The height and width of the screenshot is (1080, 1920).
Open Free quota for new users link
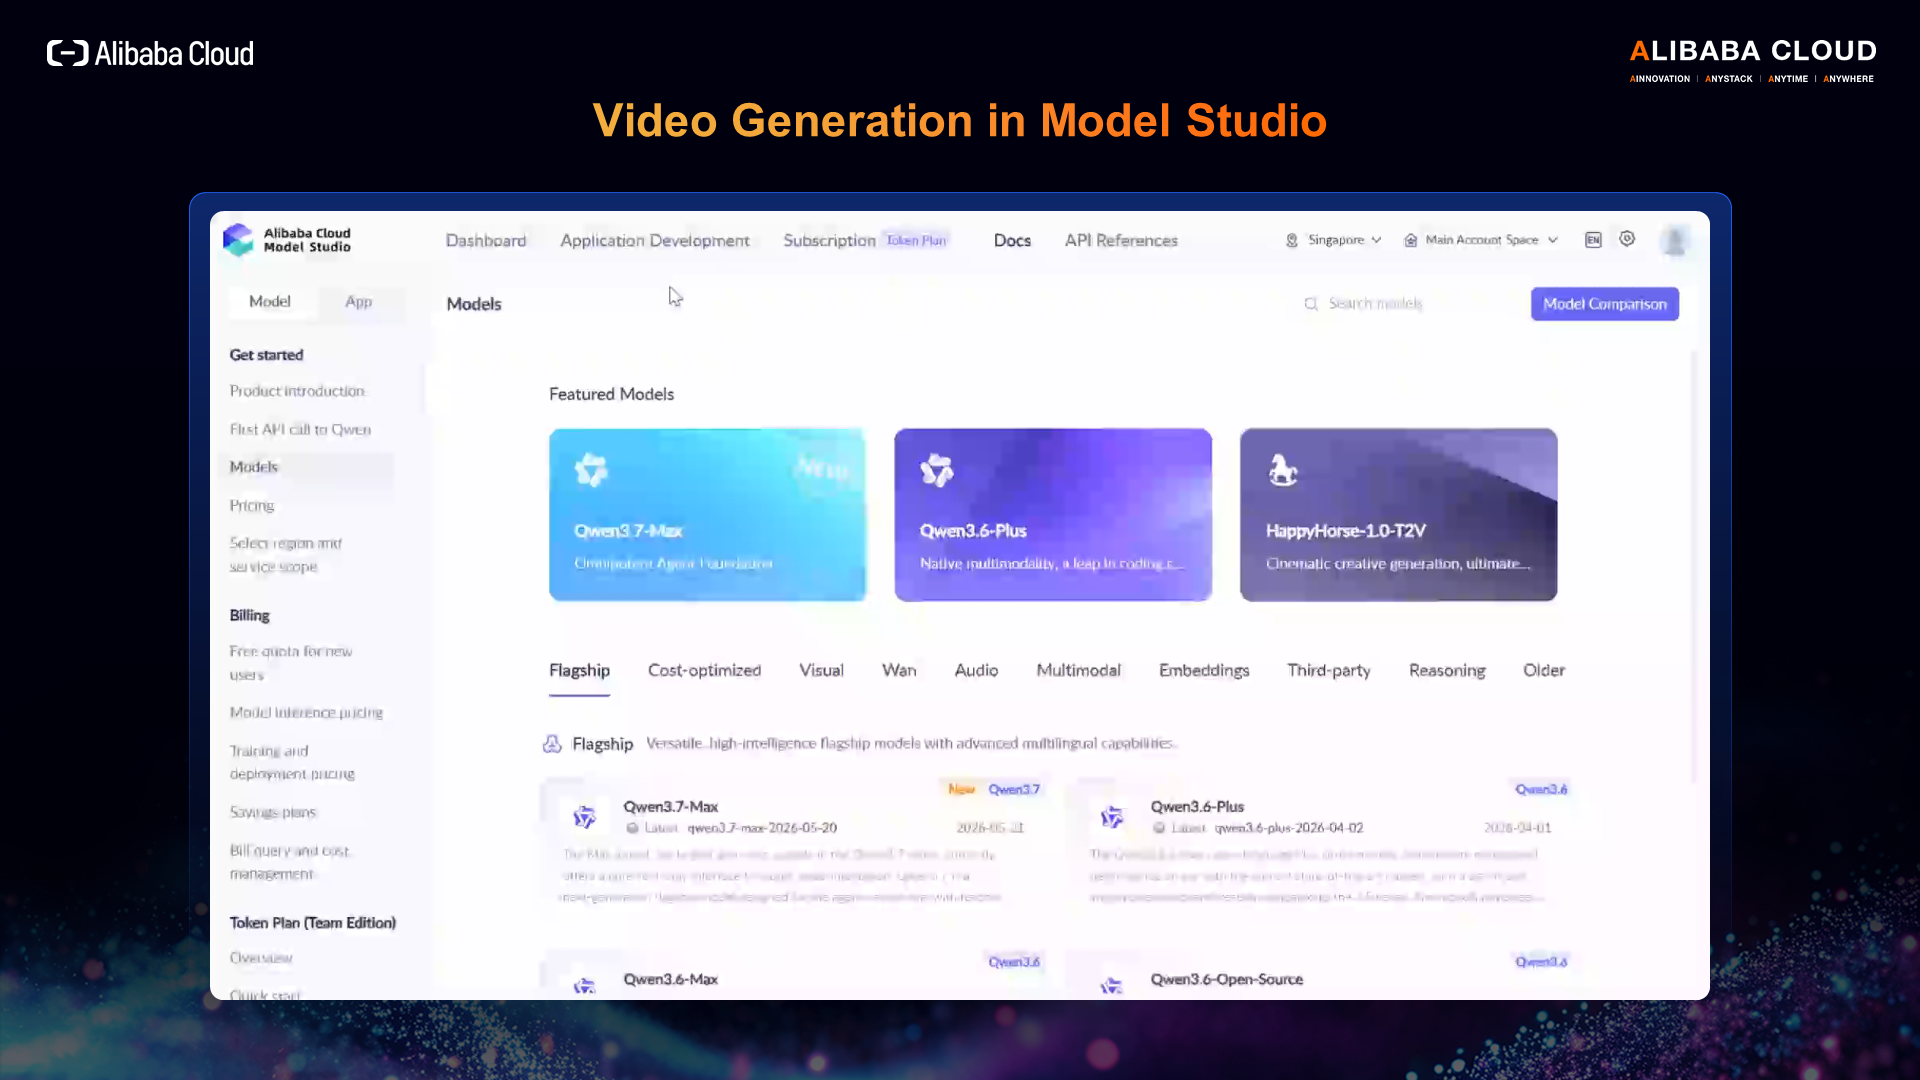point(291,663)
